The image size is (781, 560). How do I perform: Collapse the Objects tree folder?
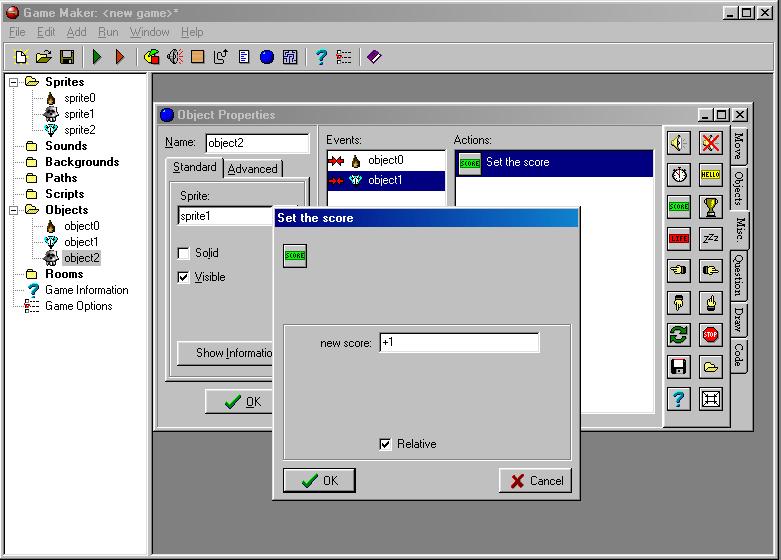[x=15, y=210]
